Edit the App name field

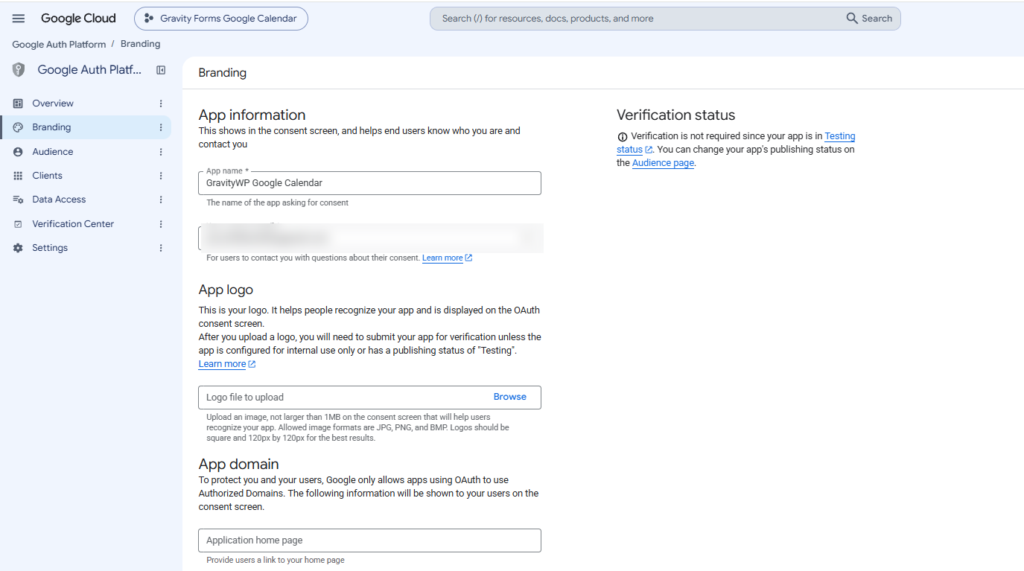coord(370,183)
